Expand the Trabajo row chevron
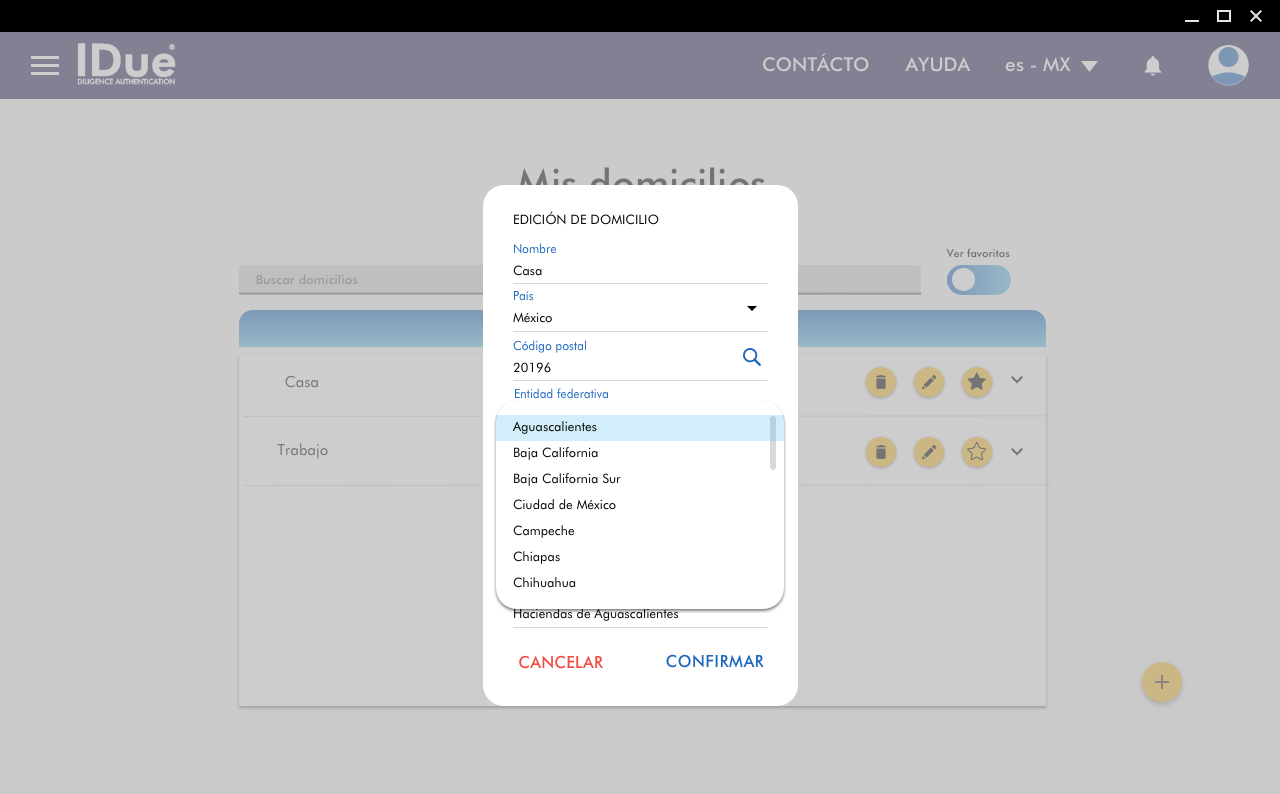The image size is (1280, 794). [x=1017, y=451]
